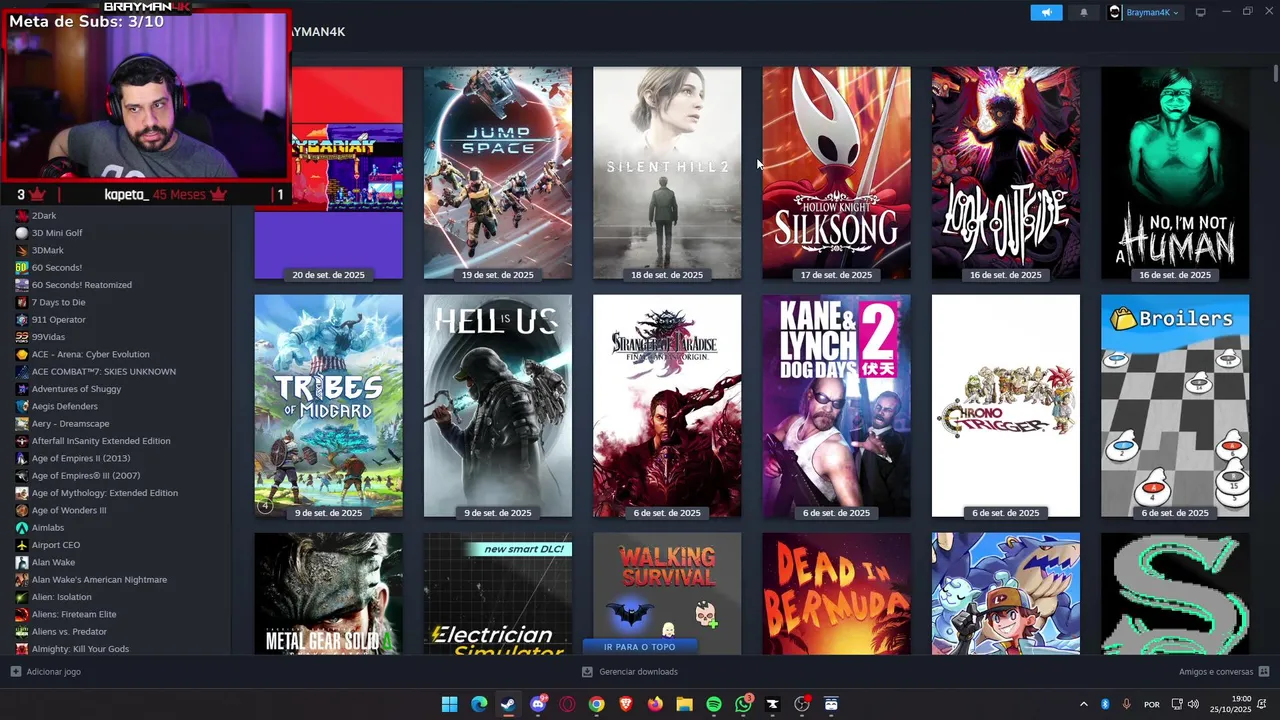This screenshot has width=1280, height=720.
Task: Open the Windows Start menu
Action: coord(450,704)
